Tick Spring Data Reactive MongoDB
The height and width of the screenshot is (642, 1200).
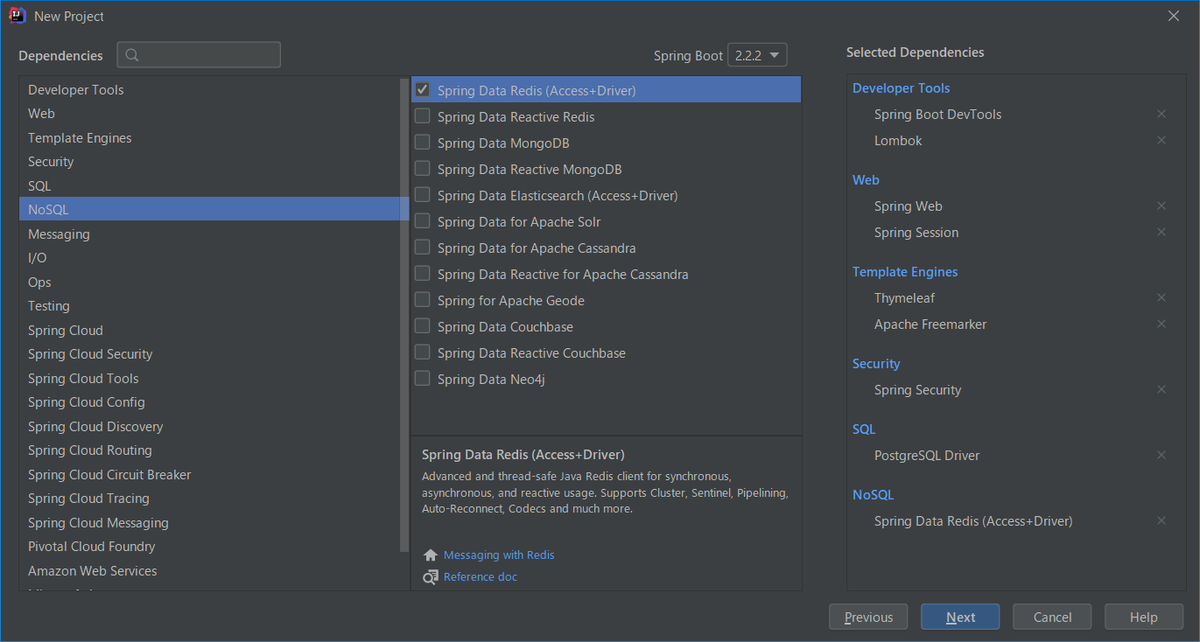point(422,168)
